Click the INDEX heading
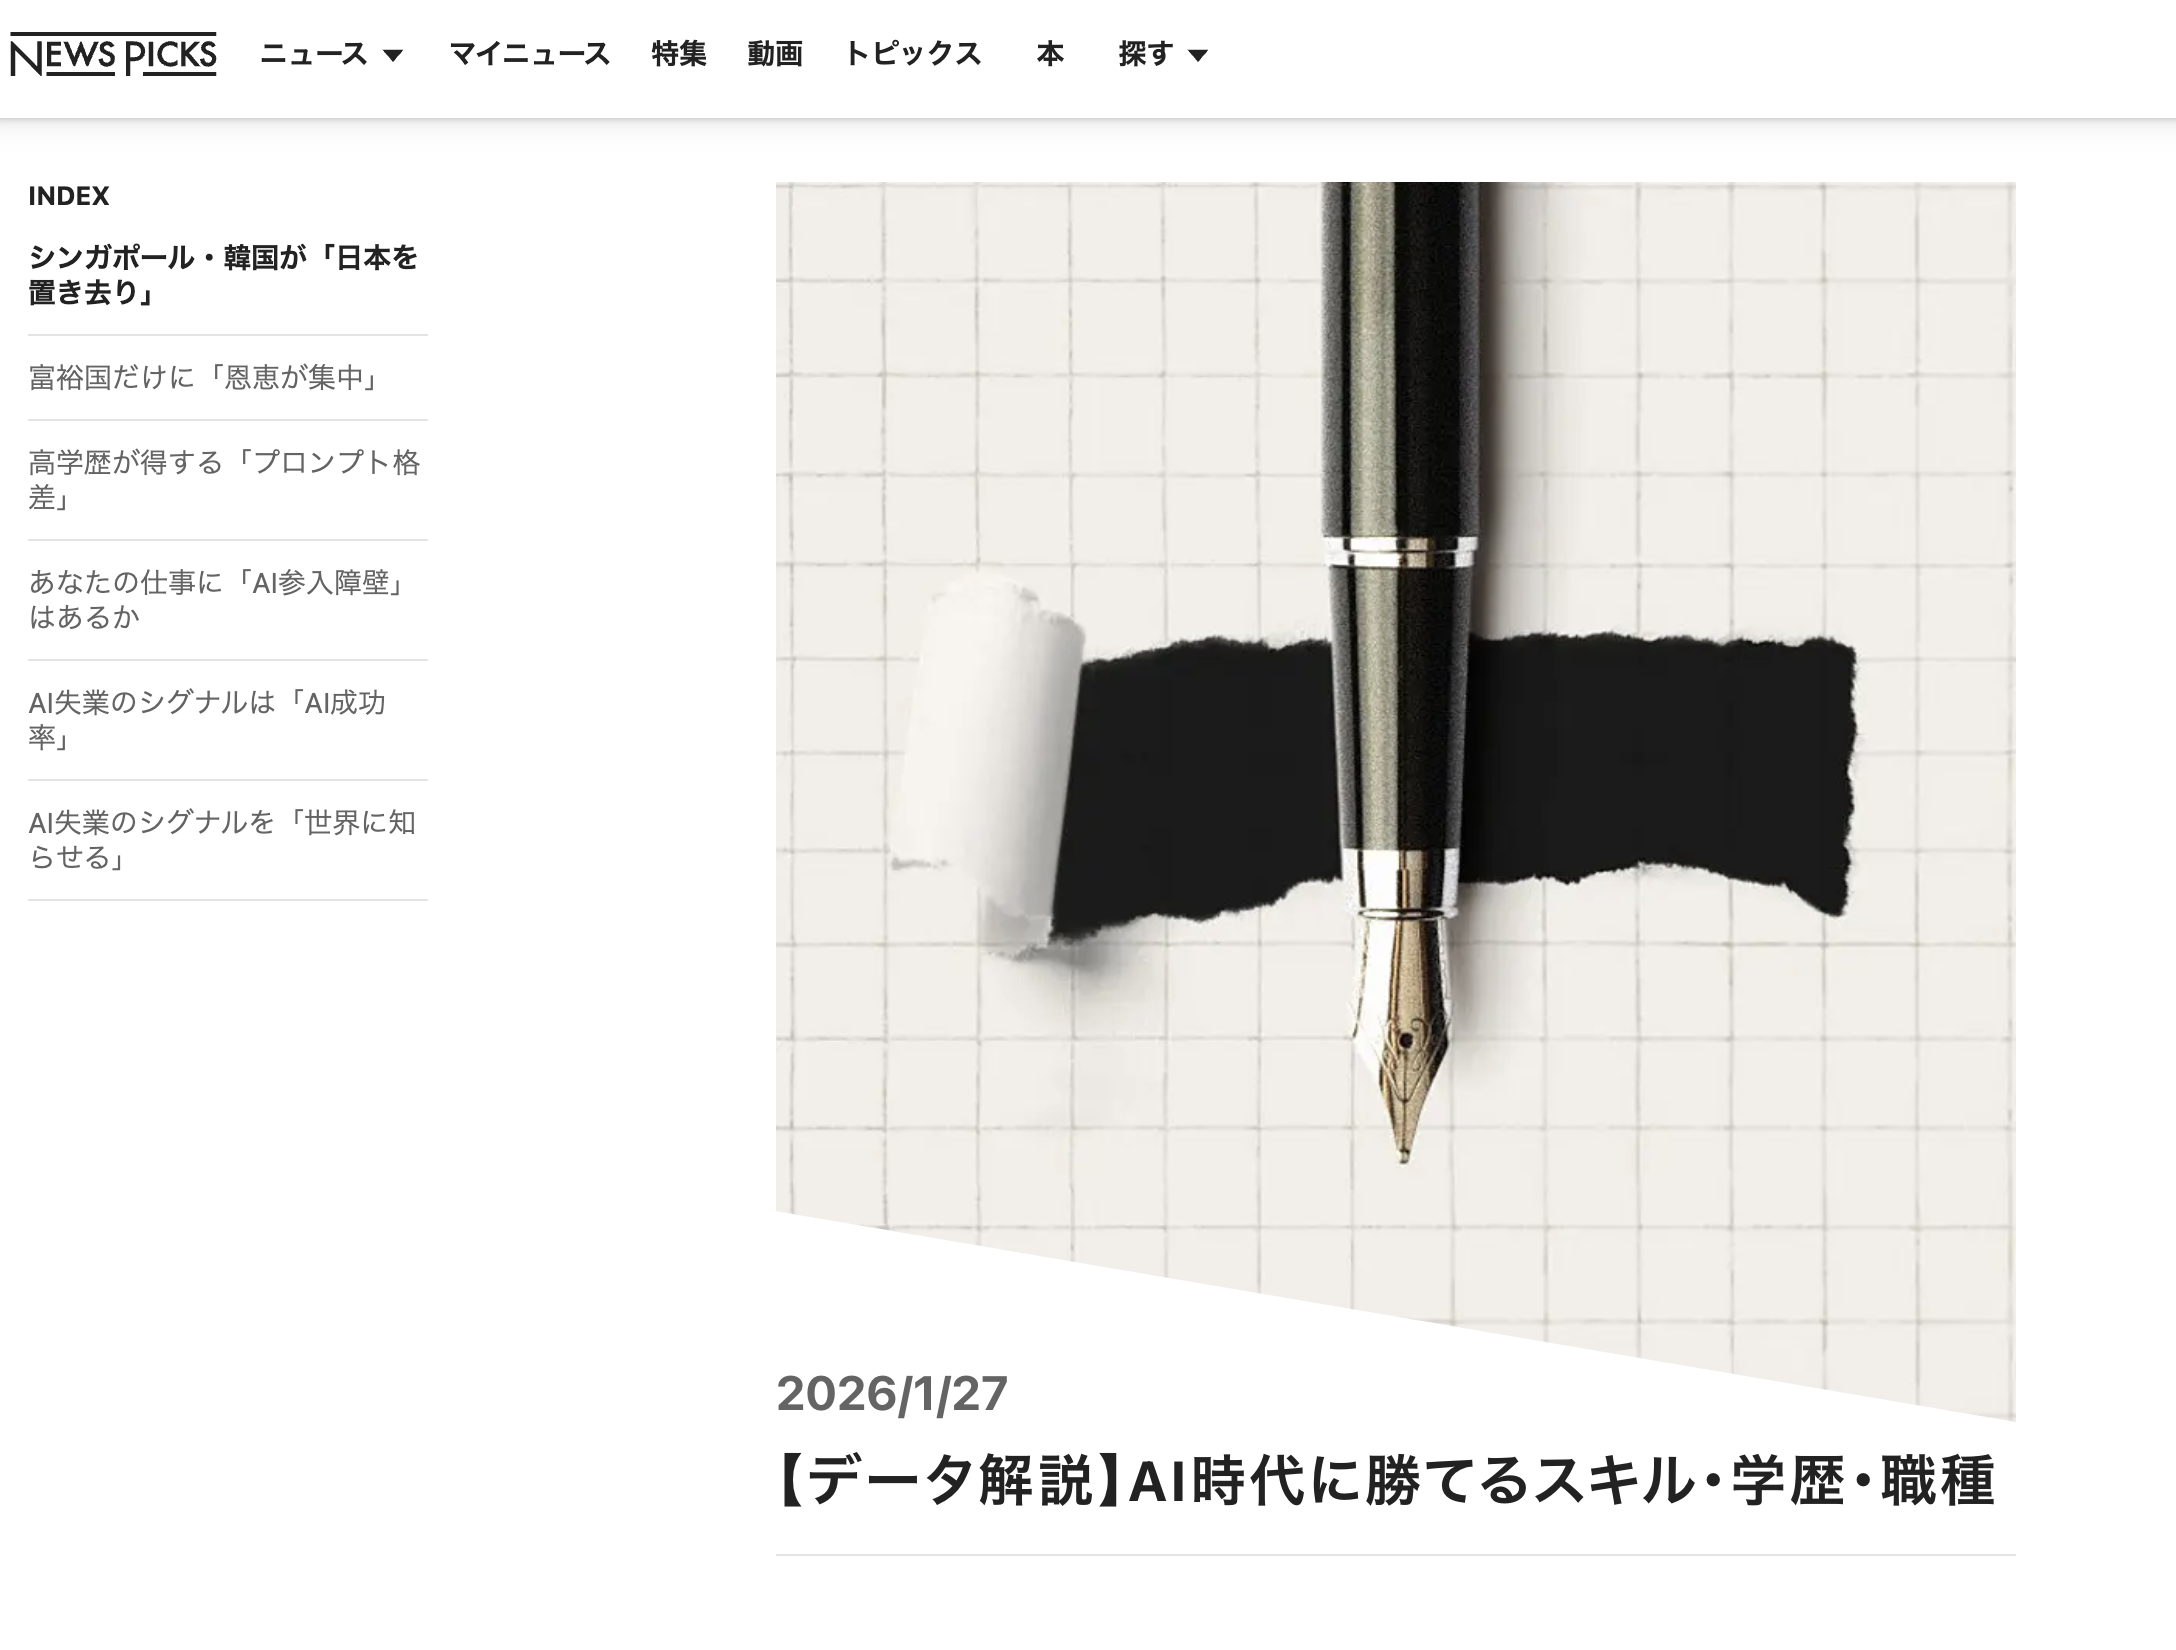The width and height of the screenshot is (2176, 1650). [x=69, y=196]
